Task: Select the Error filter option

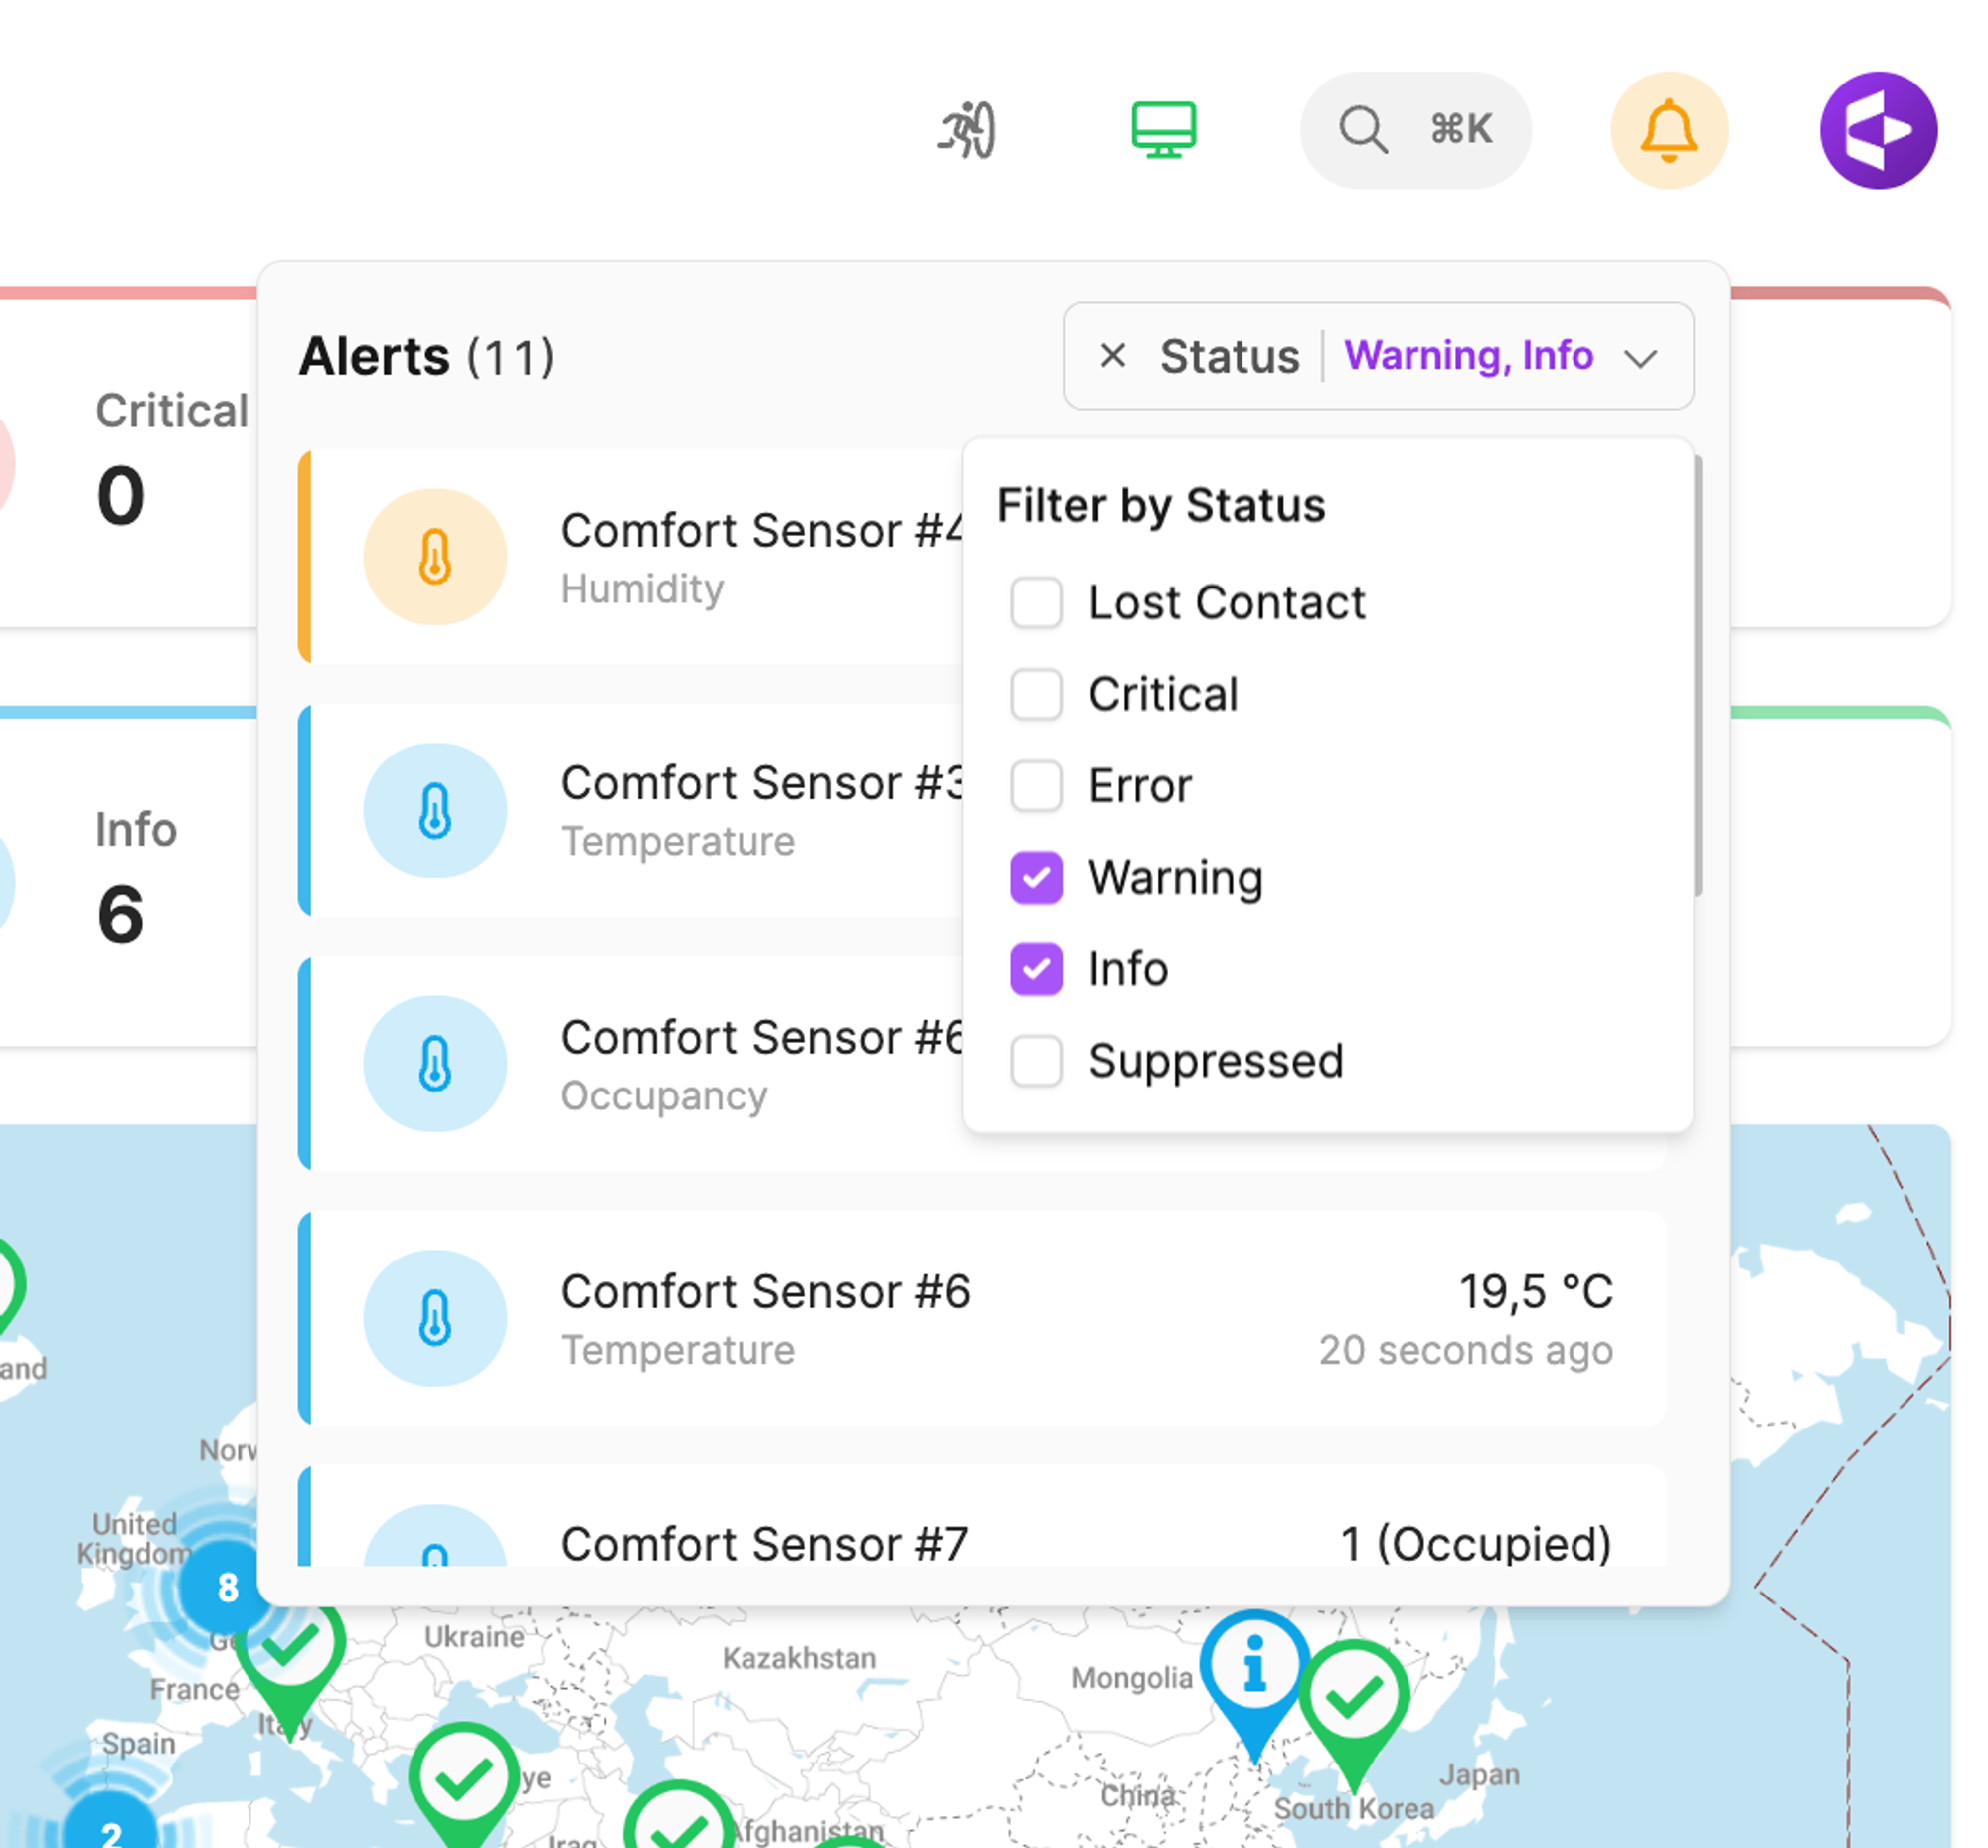Action: click(1036, 786)
